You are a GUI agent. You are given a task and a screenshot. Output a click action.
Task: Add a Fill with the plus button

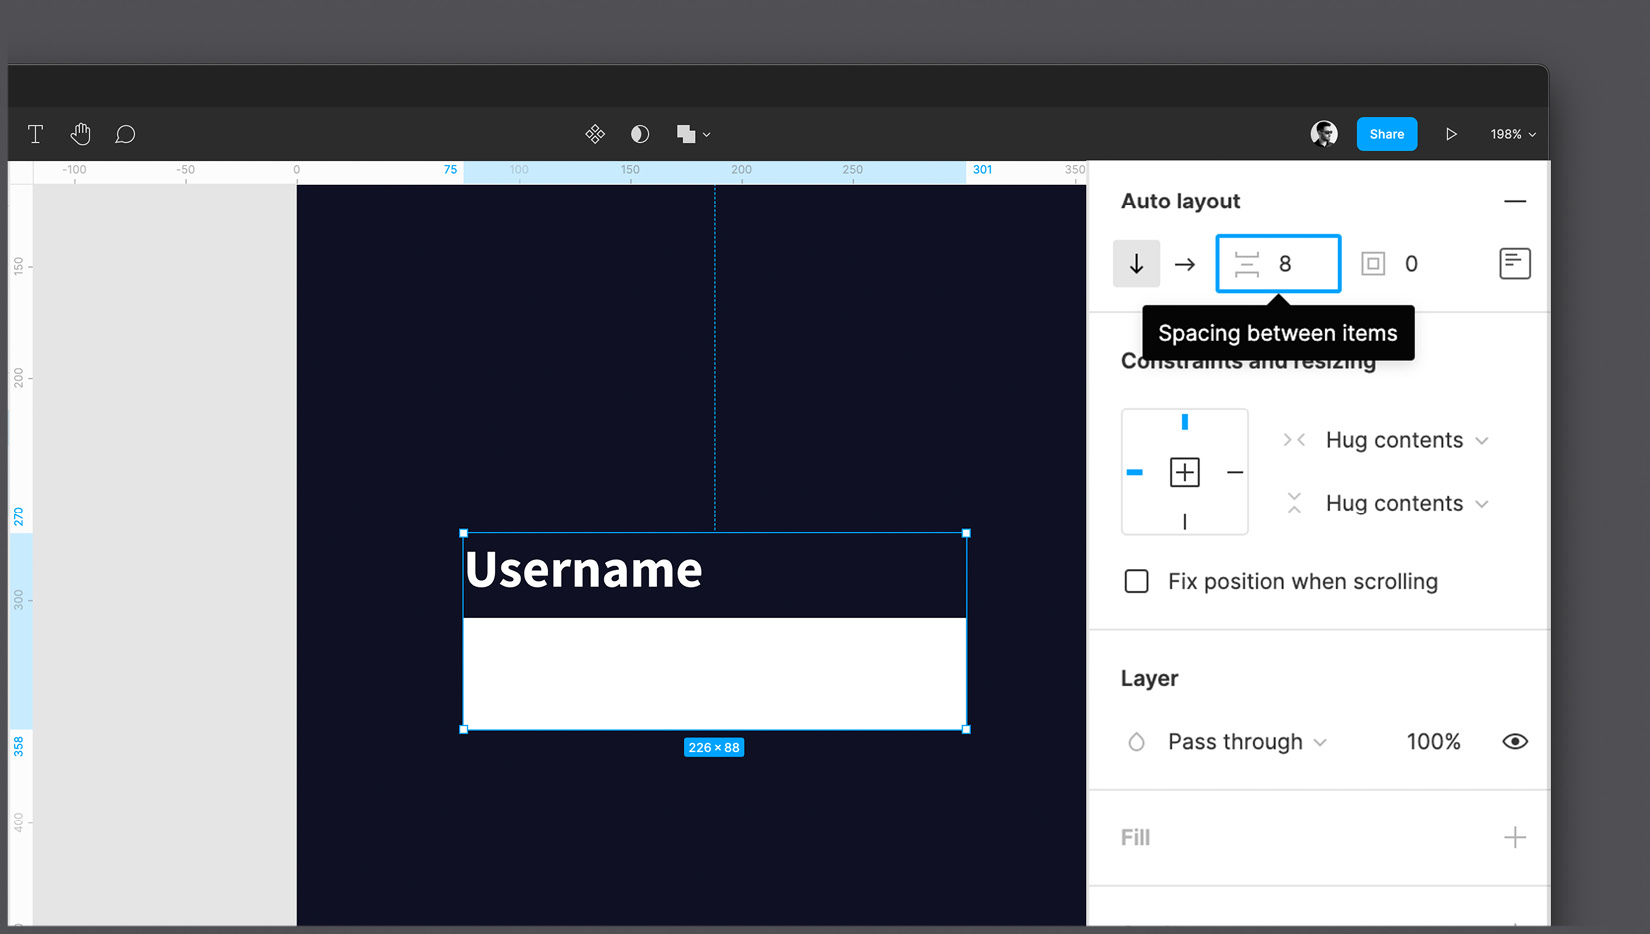1516,837
